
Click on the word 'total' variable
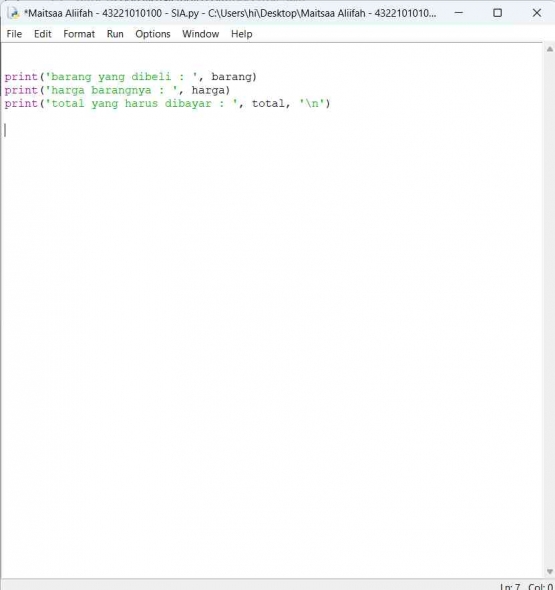pos(268,103)
